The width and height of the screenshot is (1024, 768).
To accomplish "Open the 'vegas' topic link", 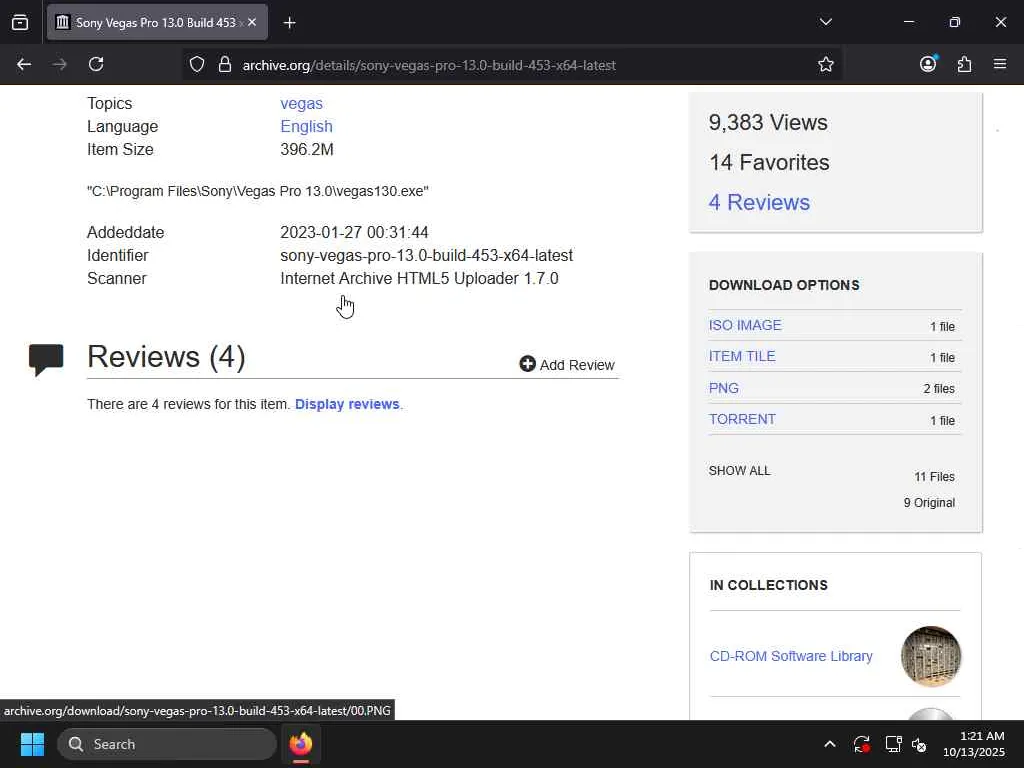I will tap(301, 103).
